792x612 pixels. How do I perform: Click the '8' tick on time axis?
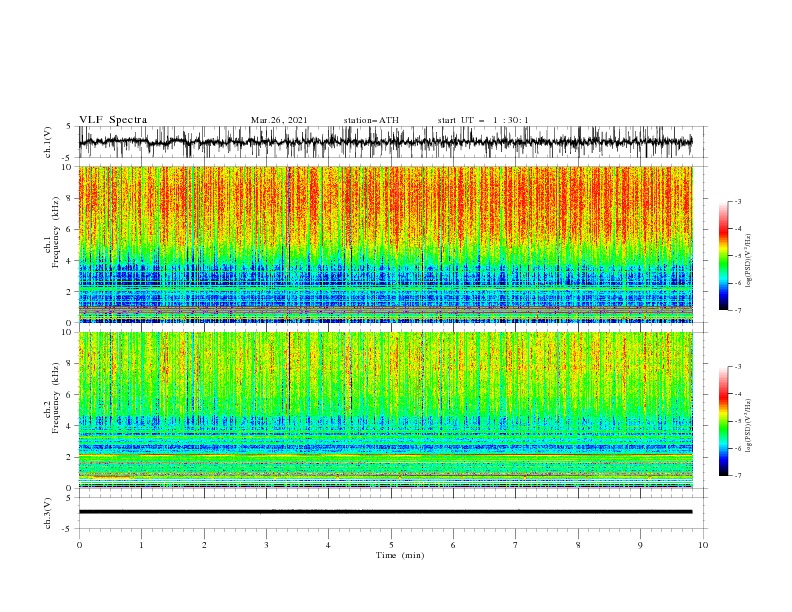(x=578, y=545)
